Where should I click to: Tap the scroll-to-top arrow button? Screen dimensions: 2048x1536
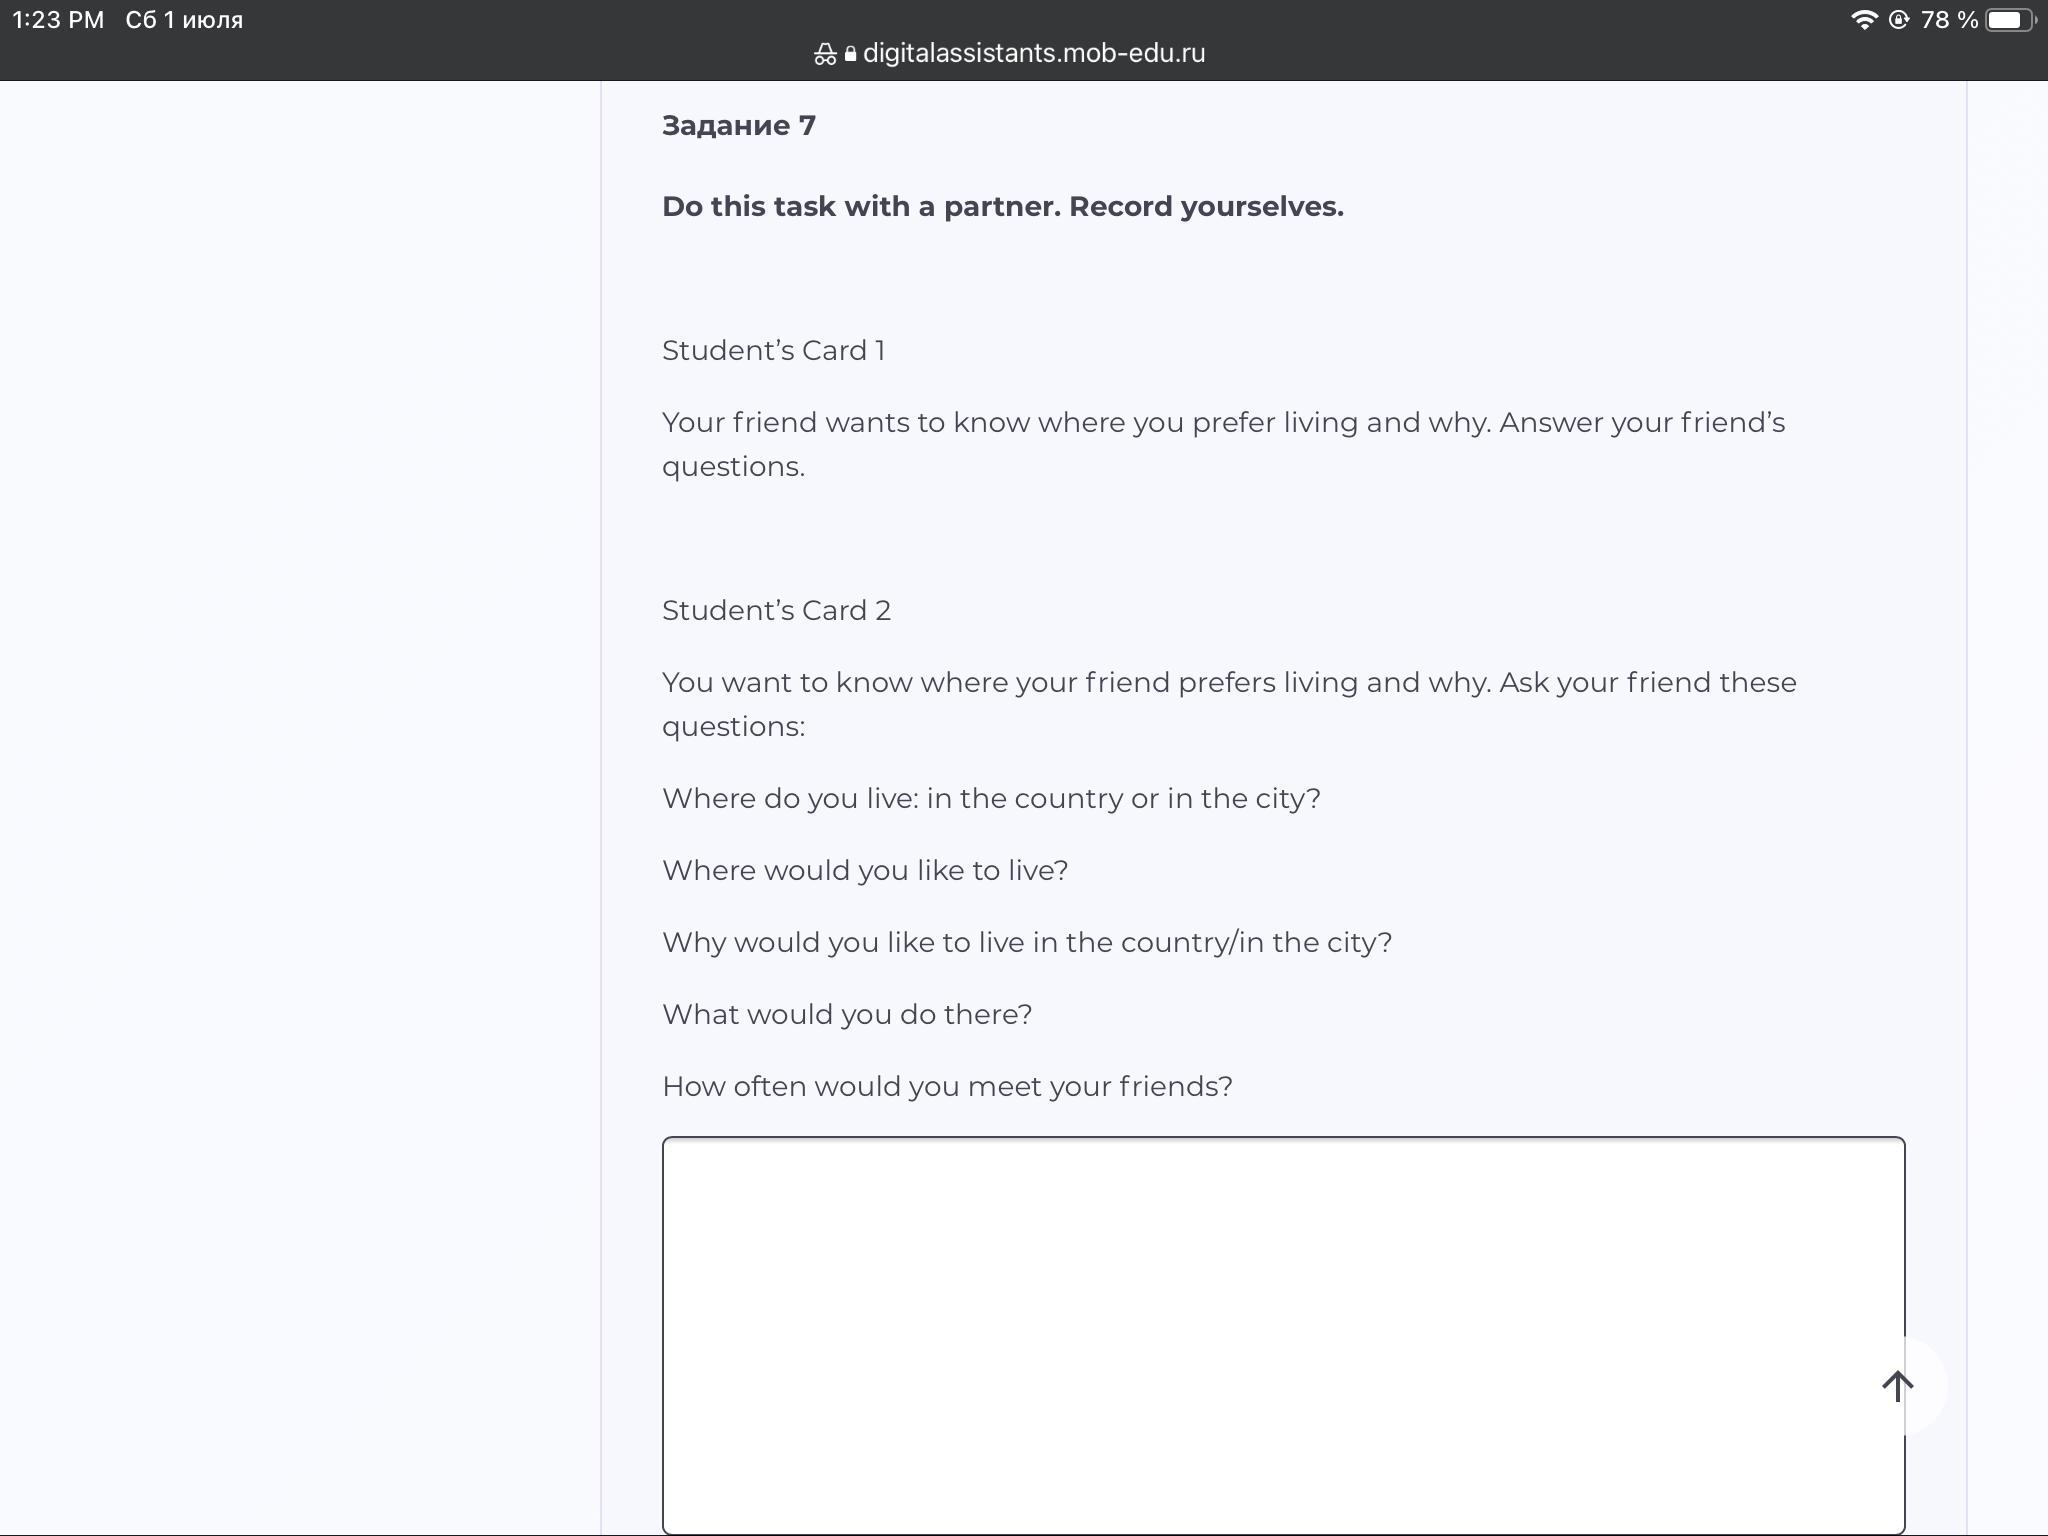(x=1897, y=1386)
